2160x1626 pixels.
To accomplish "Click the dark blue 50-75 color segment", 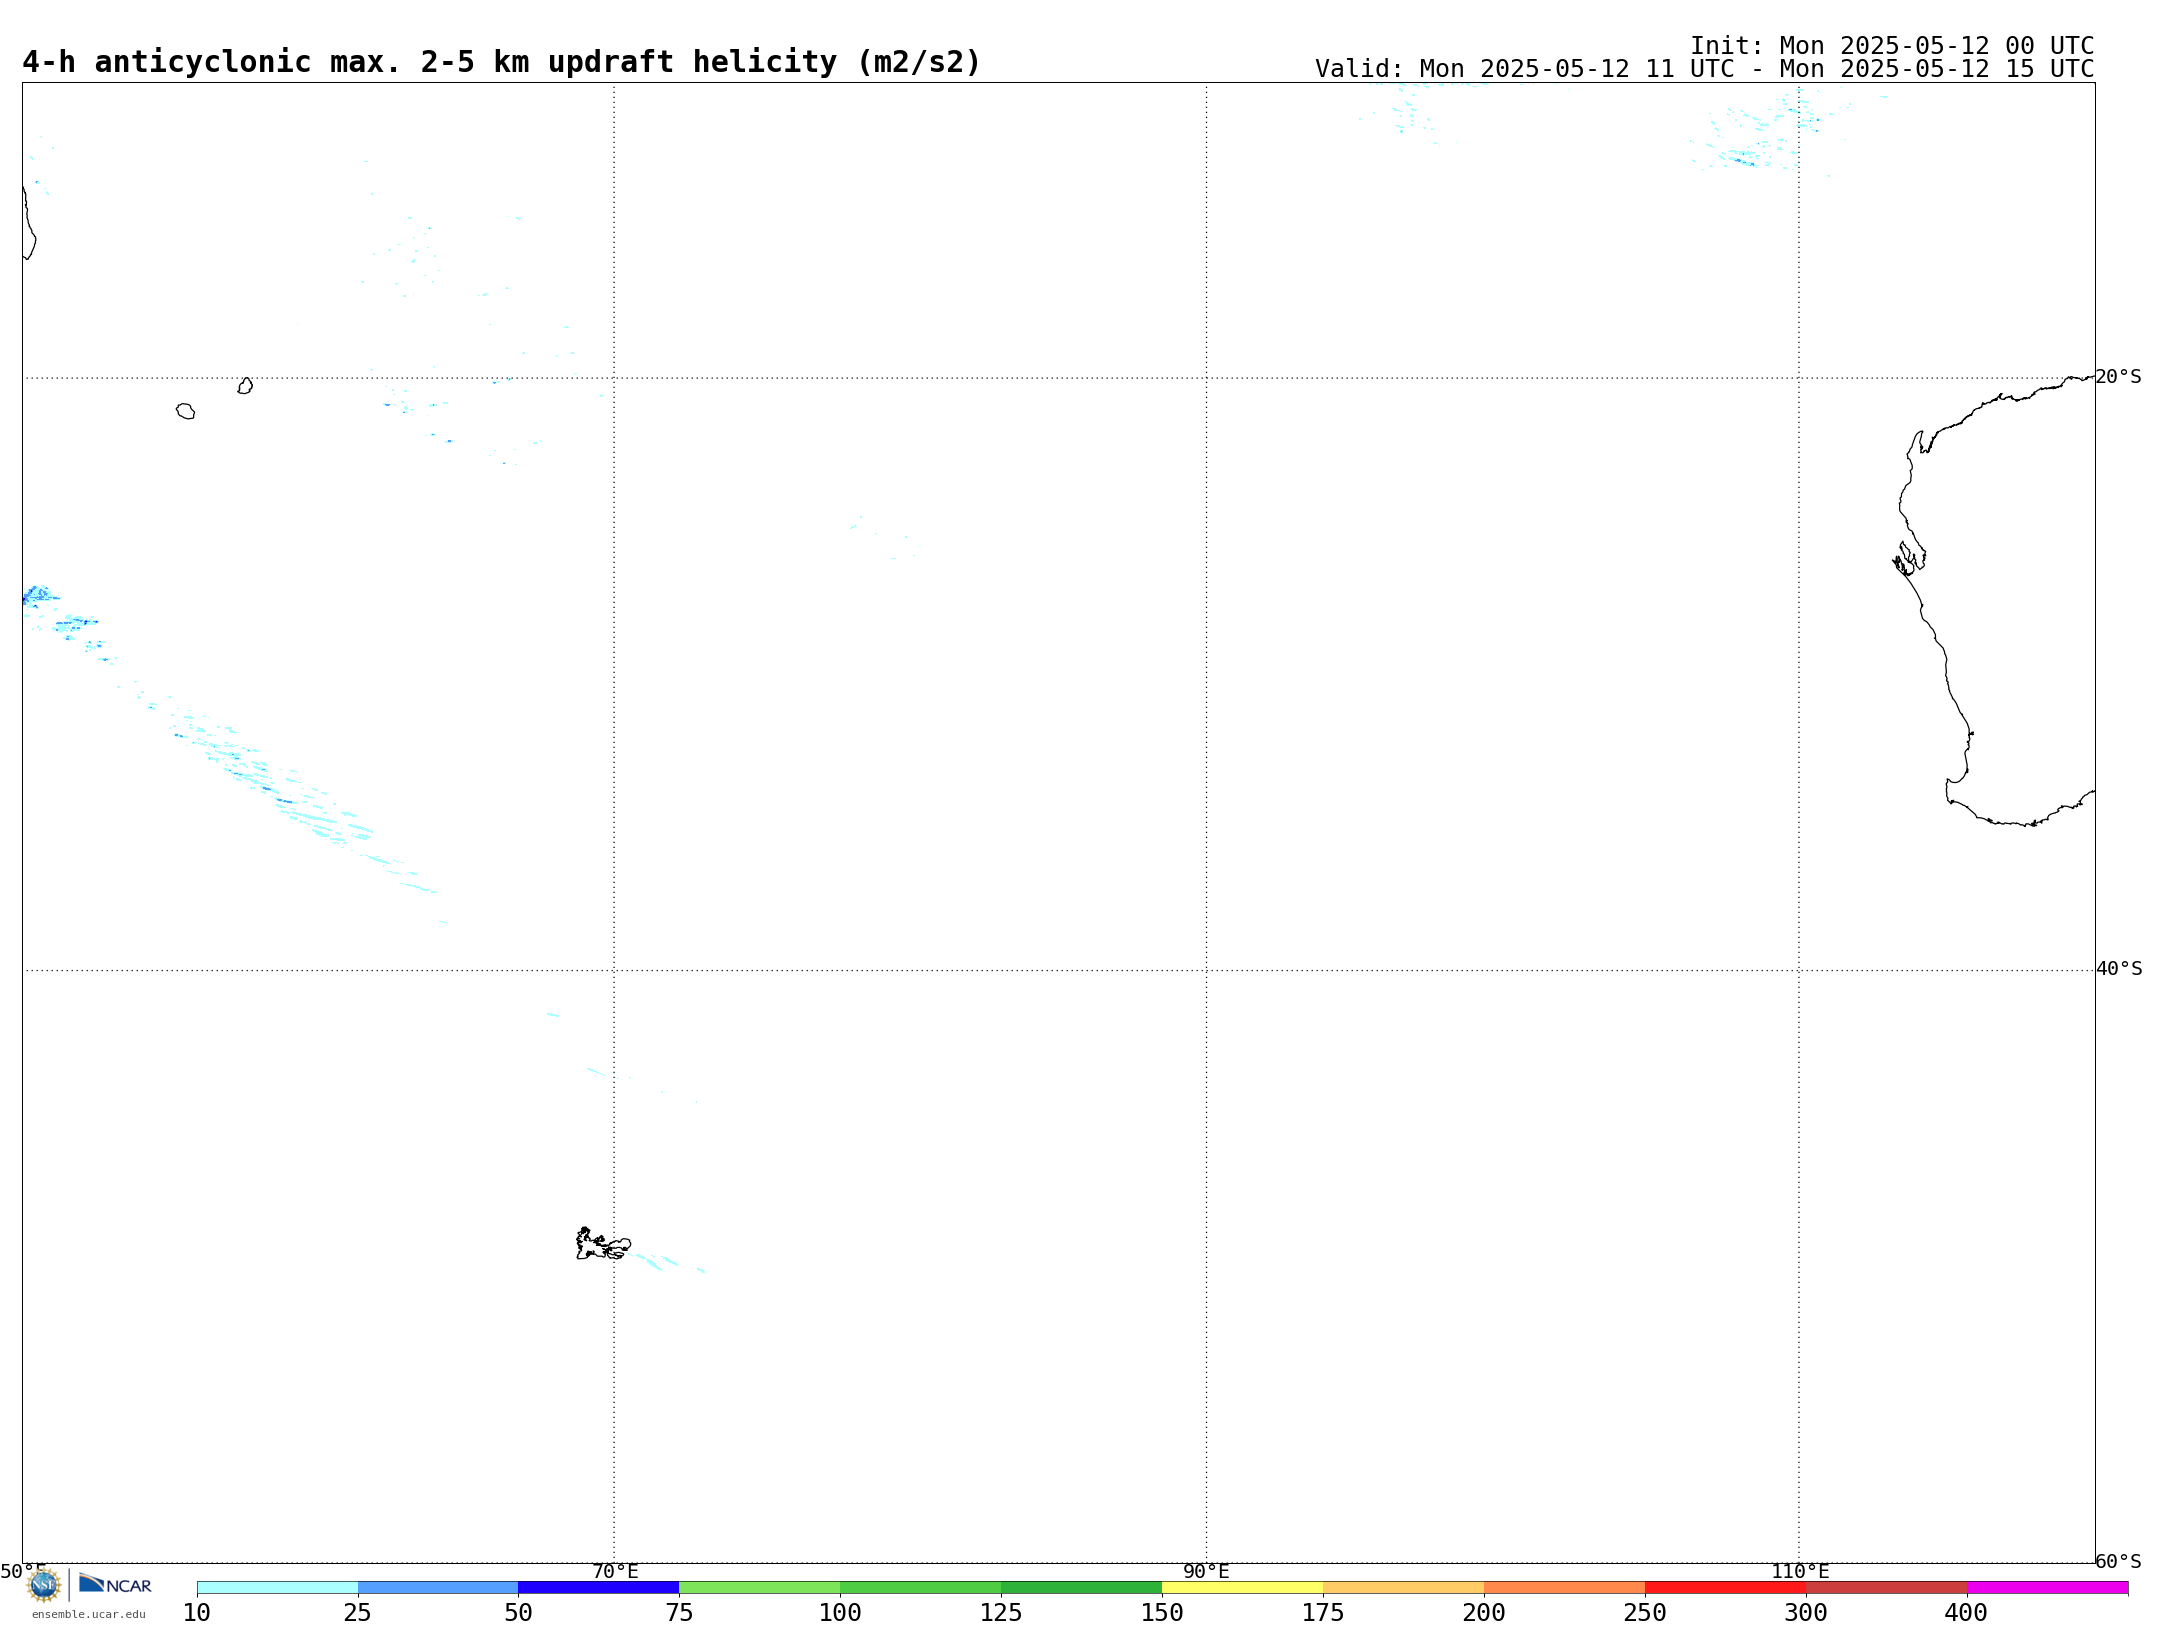I will [x=599, y=1588].
